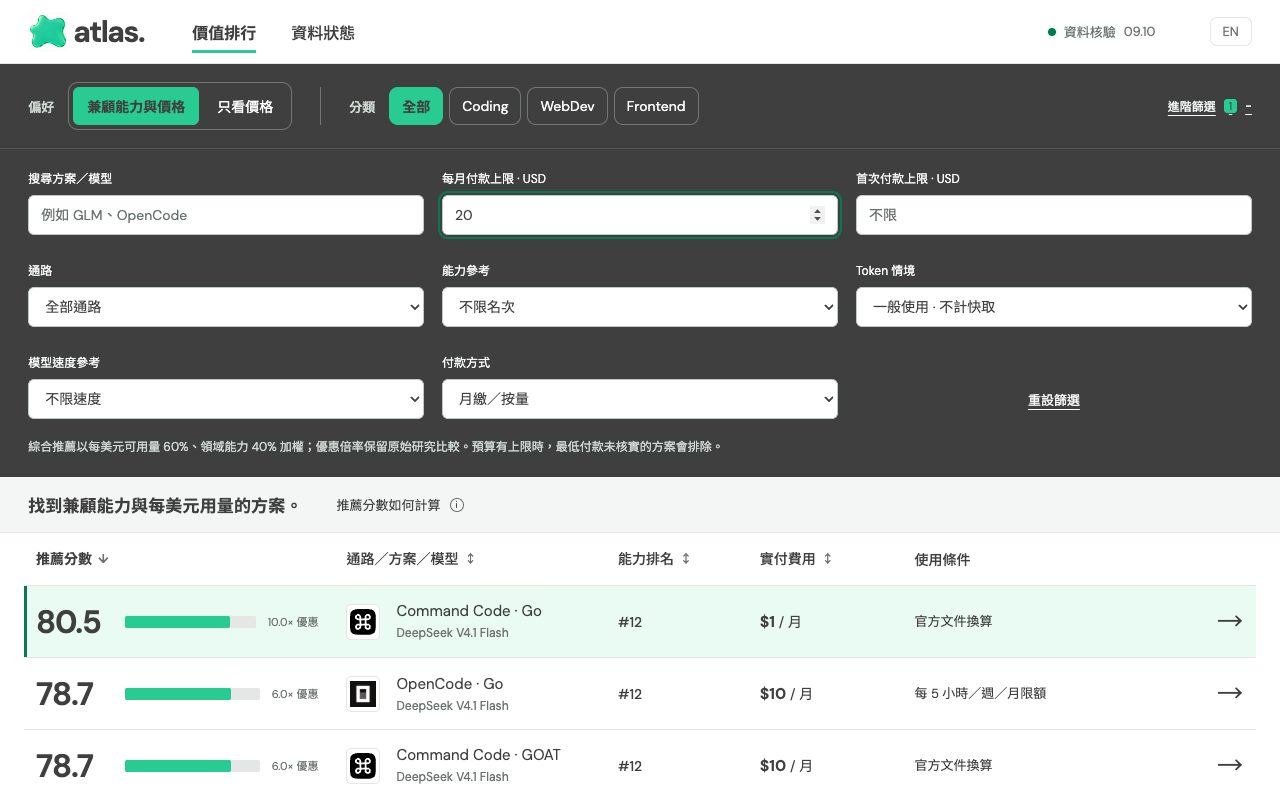Click the Command Code · GOAT plan name
The image size is (1280, 800).
[x=478, y=755]
